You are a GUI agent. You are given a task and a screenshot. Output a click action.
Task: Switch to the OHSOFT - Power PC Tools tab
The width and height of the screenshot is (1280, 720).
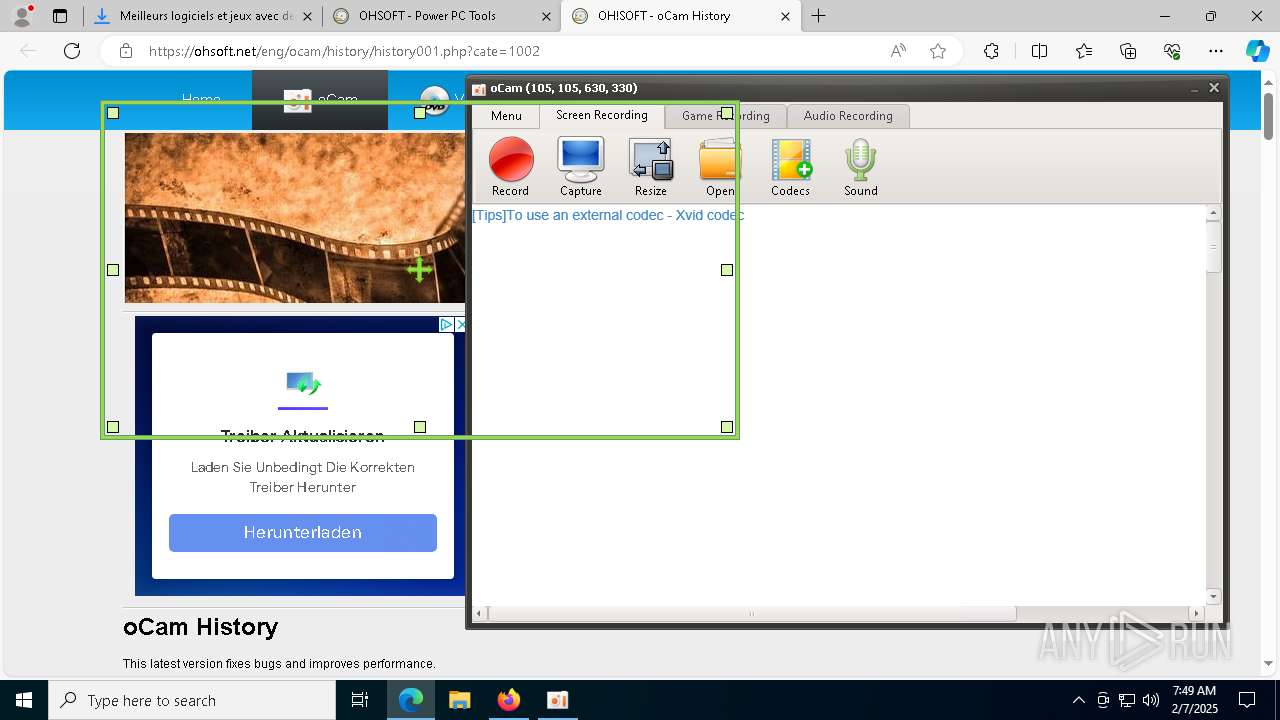pyautogui.click(x=441, y=16)
